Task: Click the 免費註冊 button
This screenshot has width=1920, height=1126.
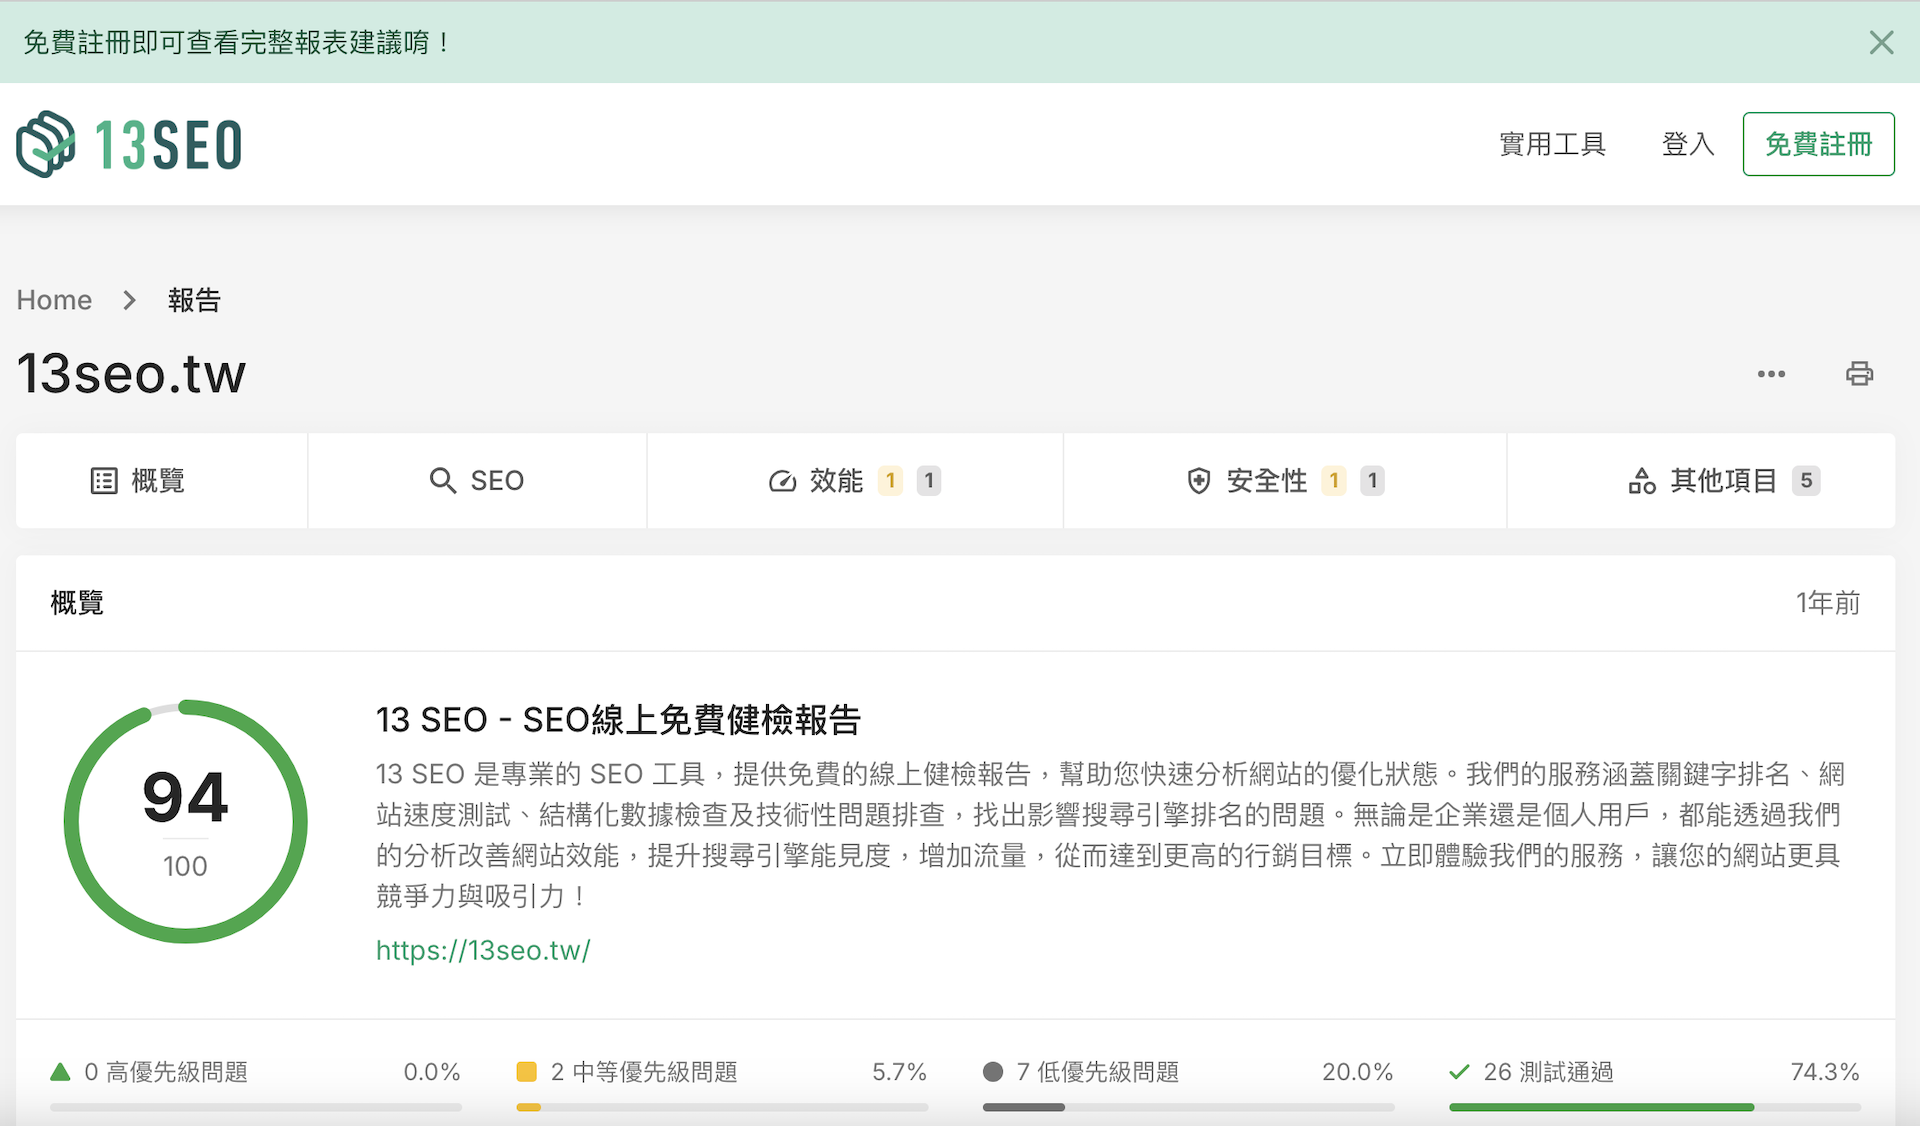Action: [x=1818, y=143]
